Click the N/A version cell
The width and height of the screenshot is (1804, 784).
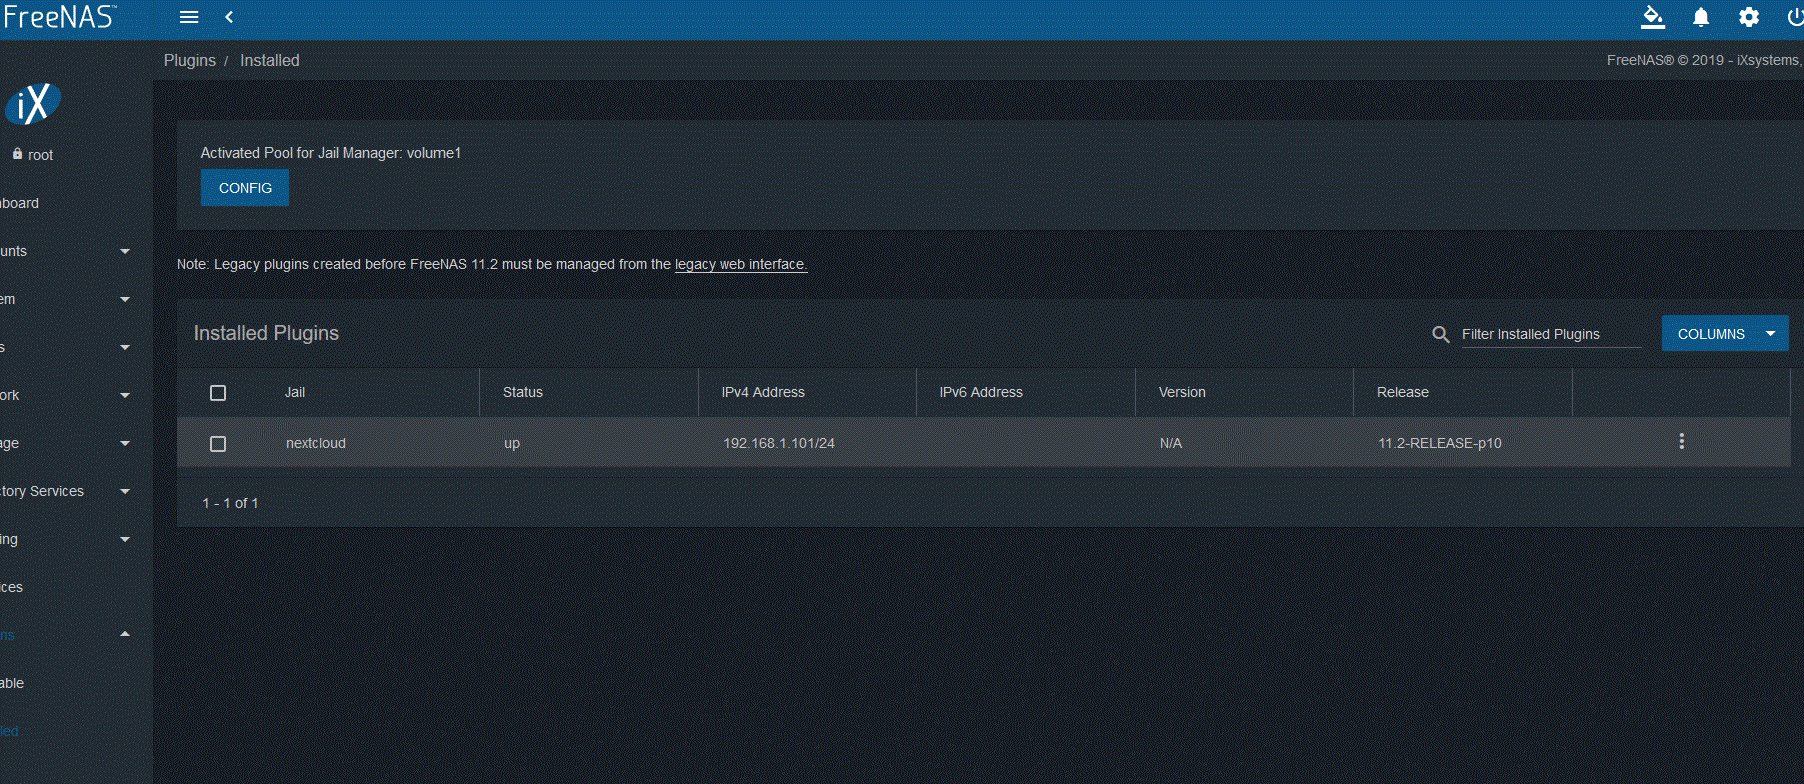[1171, 443]
